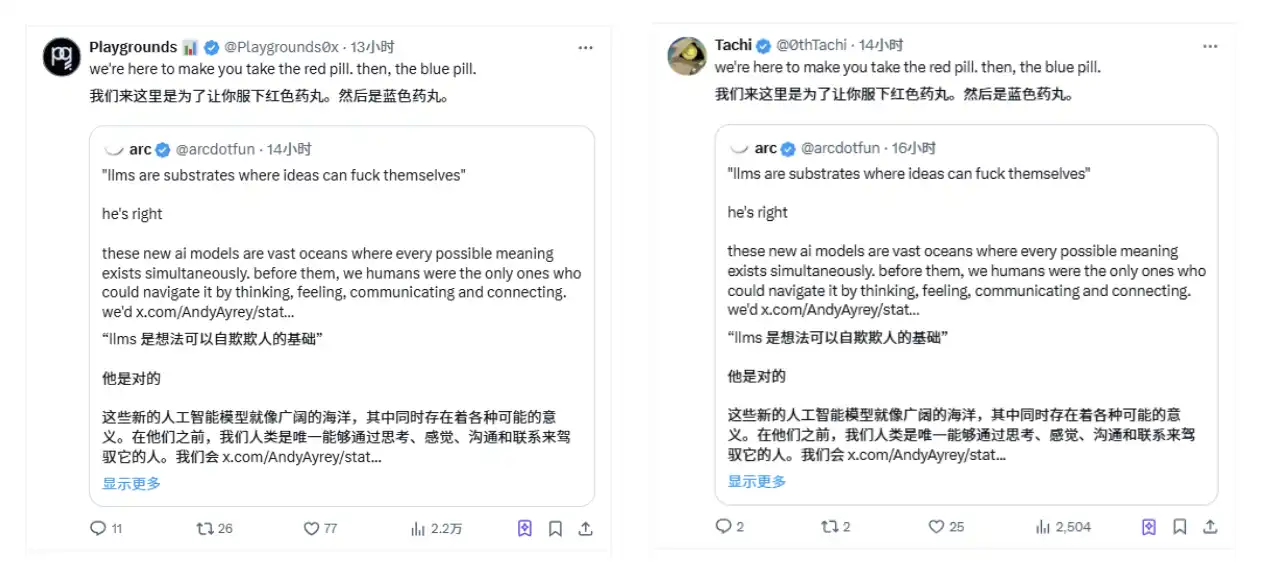Screen dimensions: 1262x570
Task: Open @arcdotfun handle in Playgrounds quote
Action: tap(216, 149)
